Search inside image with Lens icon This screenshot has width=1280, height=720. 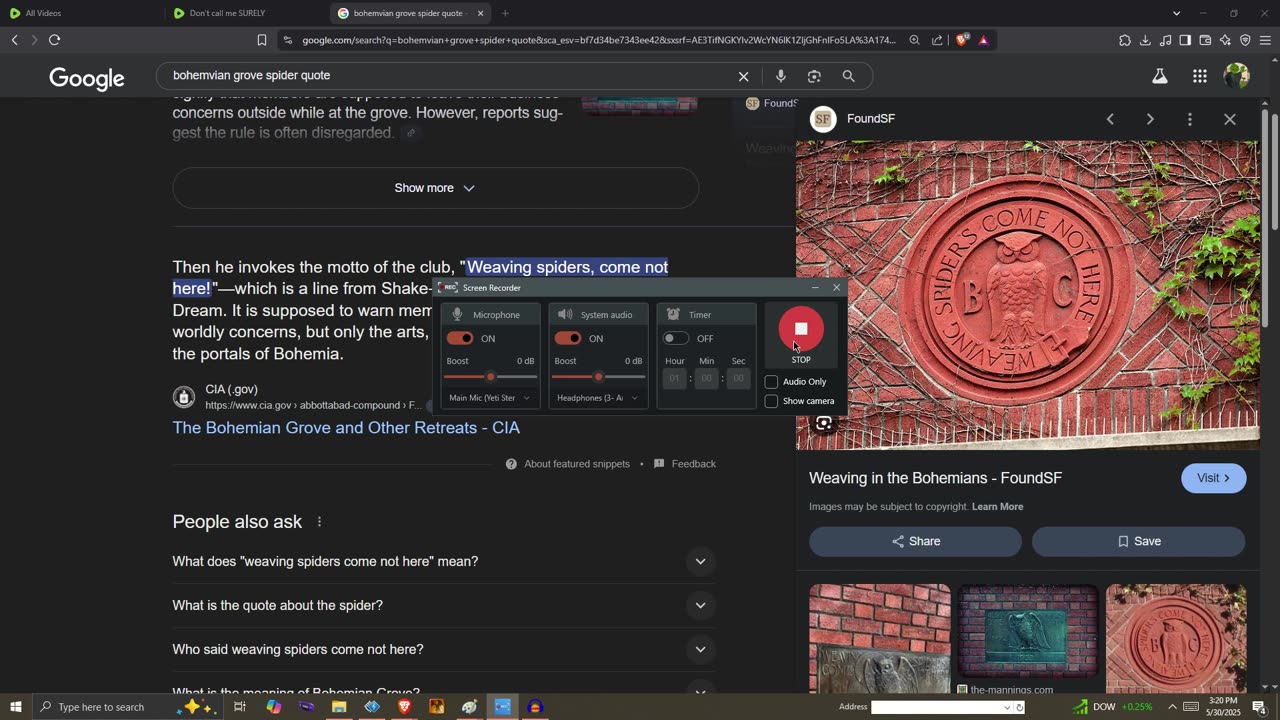(x=824, y=424)
